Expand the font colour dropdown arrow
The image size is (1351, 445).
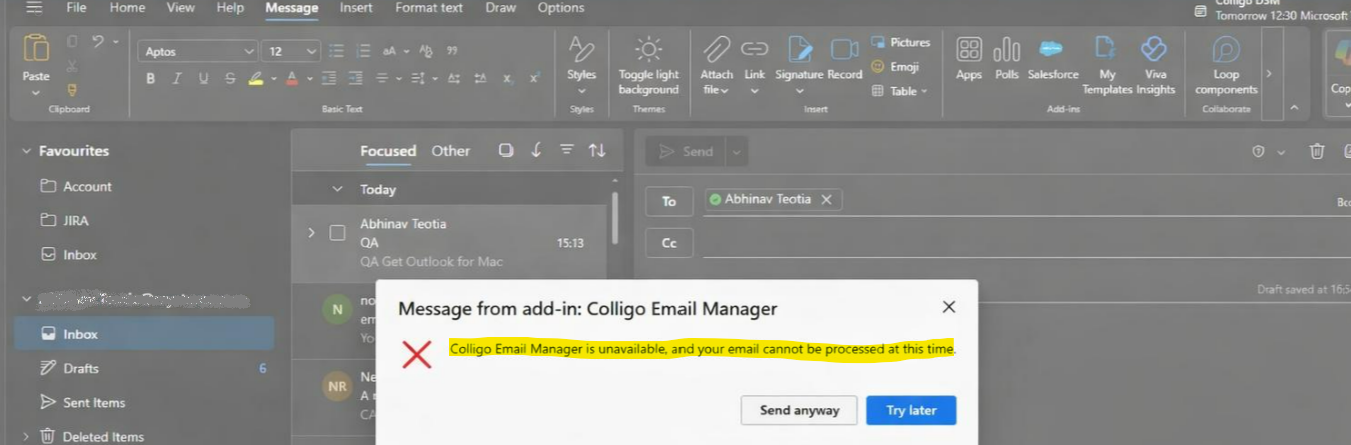[x=309, y=78]
